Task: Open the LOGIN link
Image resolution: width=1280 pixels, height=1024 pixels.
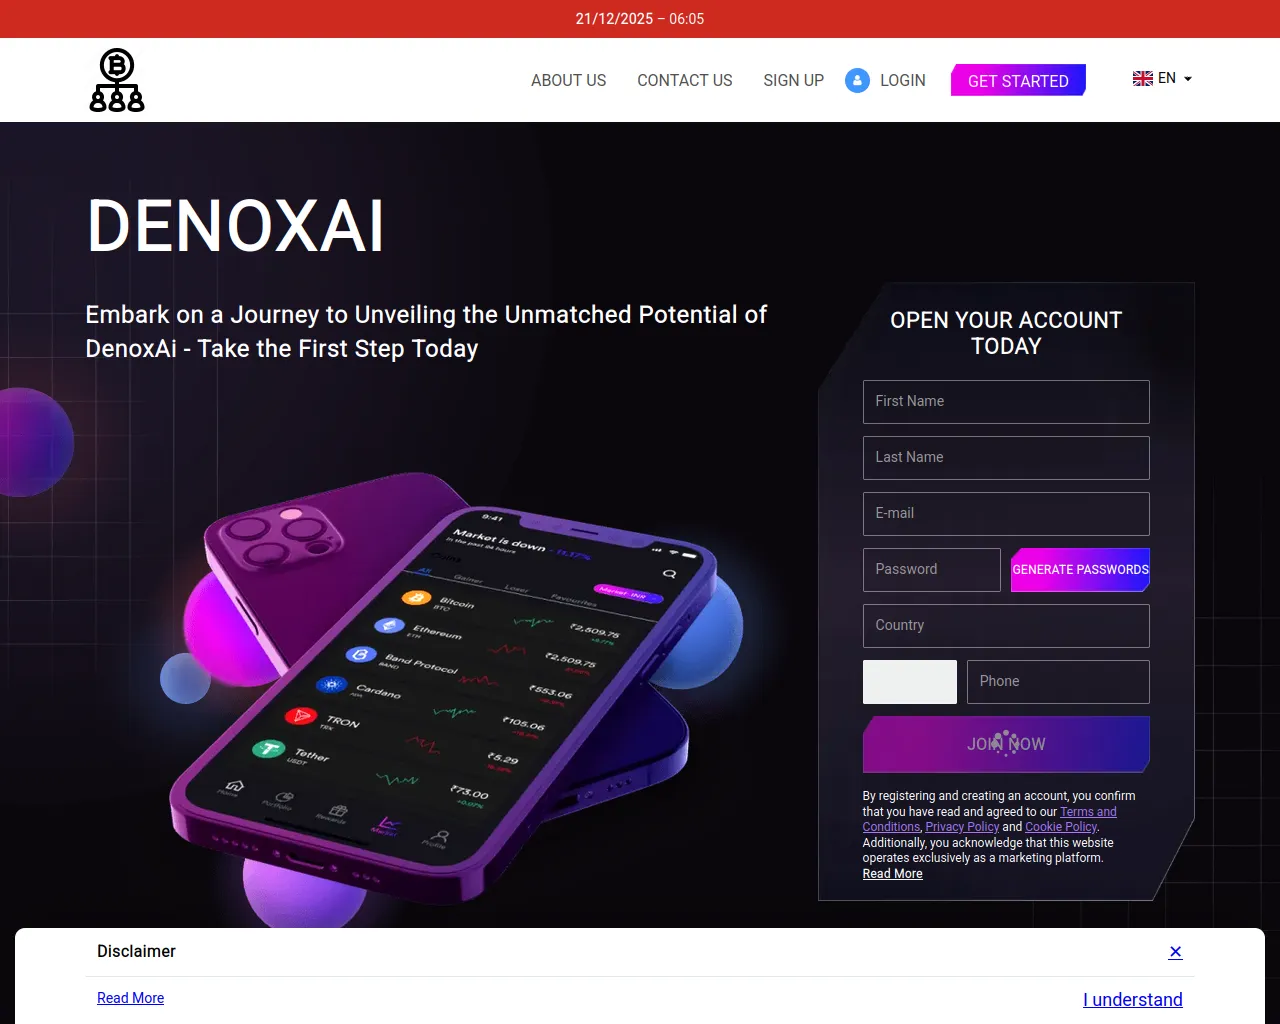Action: 903,80
